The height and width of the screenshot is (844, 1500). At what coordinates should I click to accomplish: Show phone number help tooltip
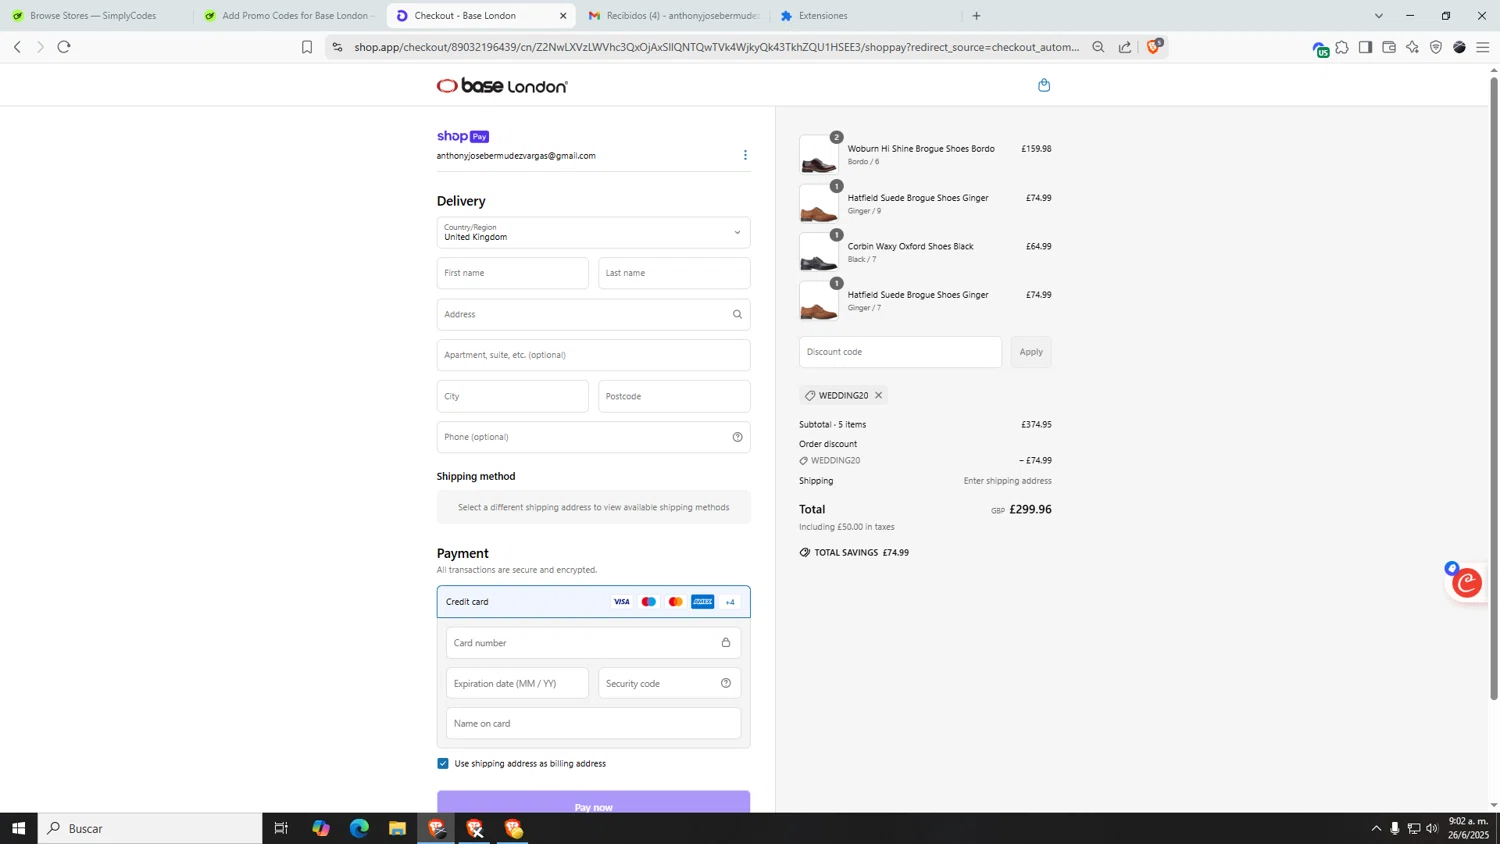pos(737,437)
